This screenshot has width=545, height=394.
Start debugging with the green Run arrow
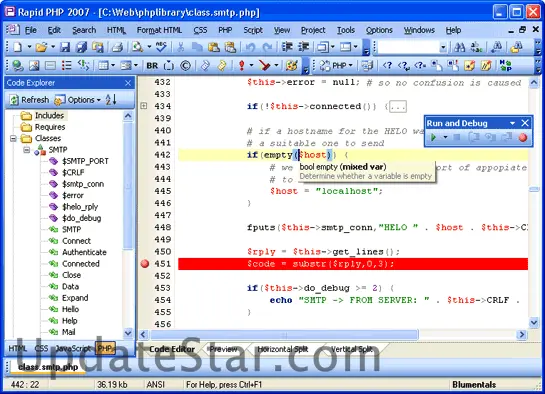433,138
